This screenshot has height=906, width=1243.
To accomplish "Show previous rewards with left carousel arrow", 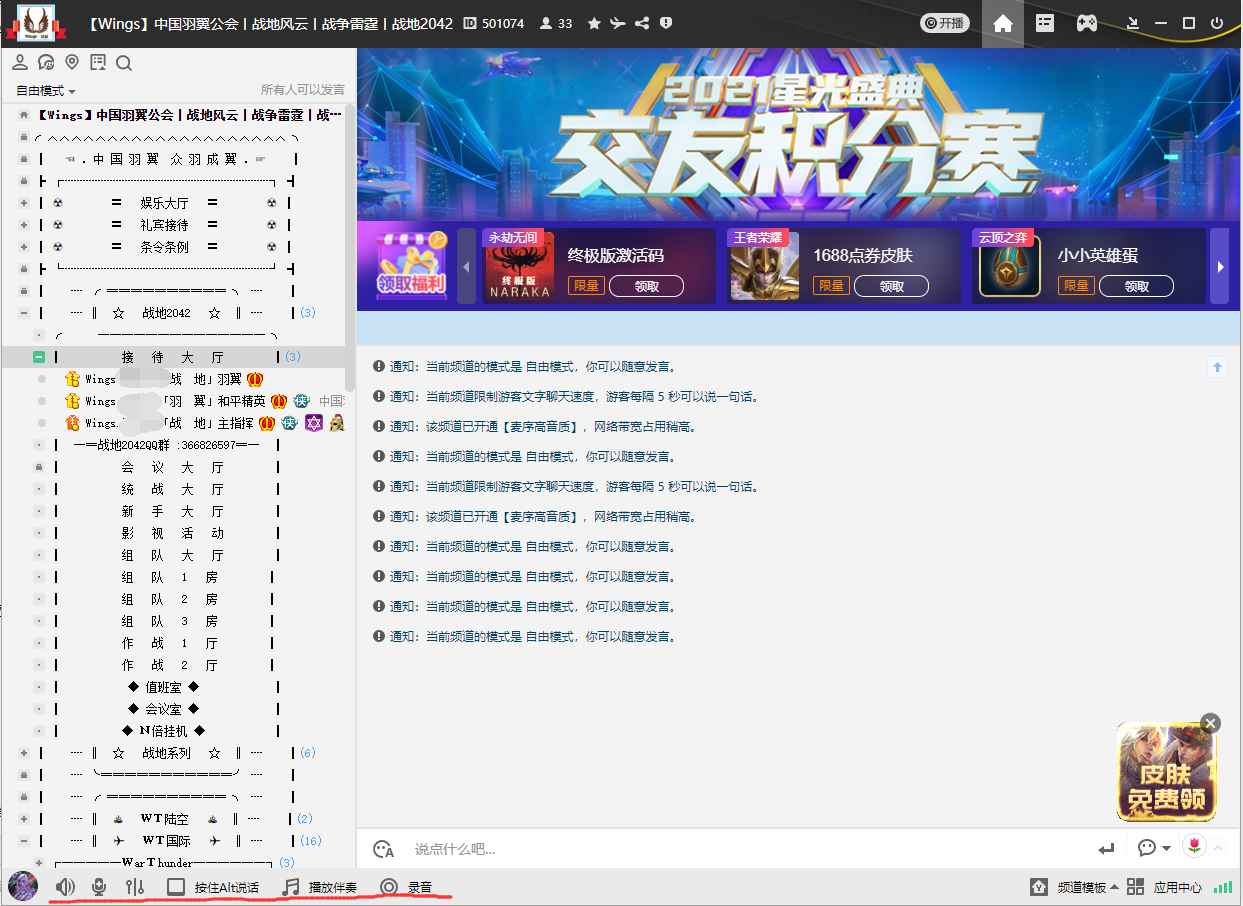I will 467,267.
